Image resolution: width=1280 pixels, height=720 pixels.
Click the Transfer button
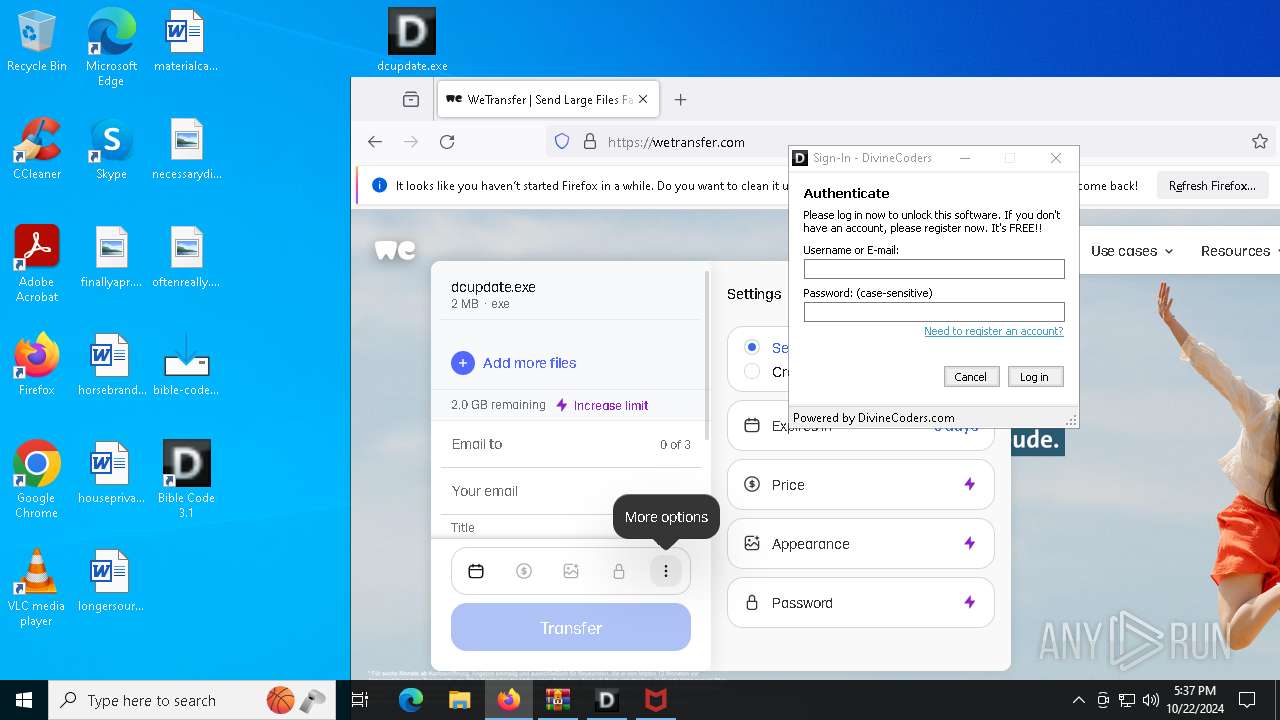click(571, 628)
